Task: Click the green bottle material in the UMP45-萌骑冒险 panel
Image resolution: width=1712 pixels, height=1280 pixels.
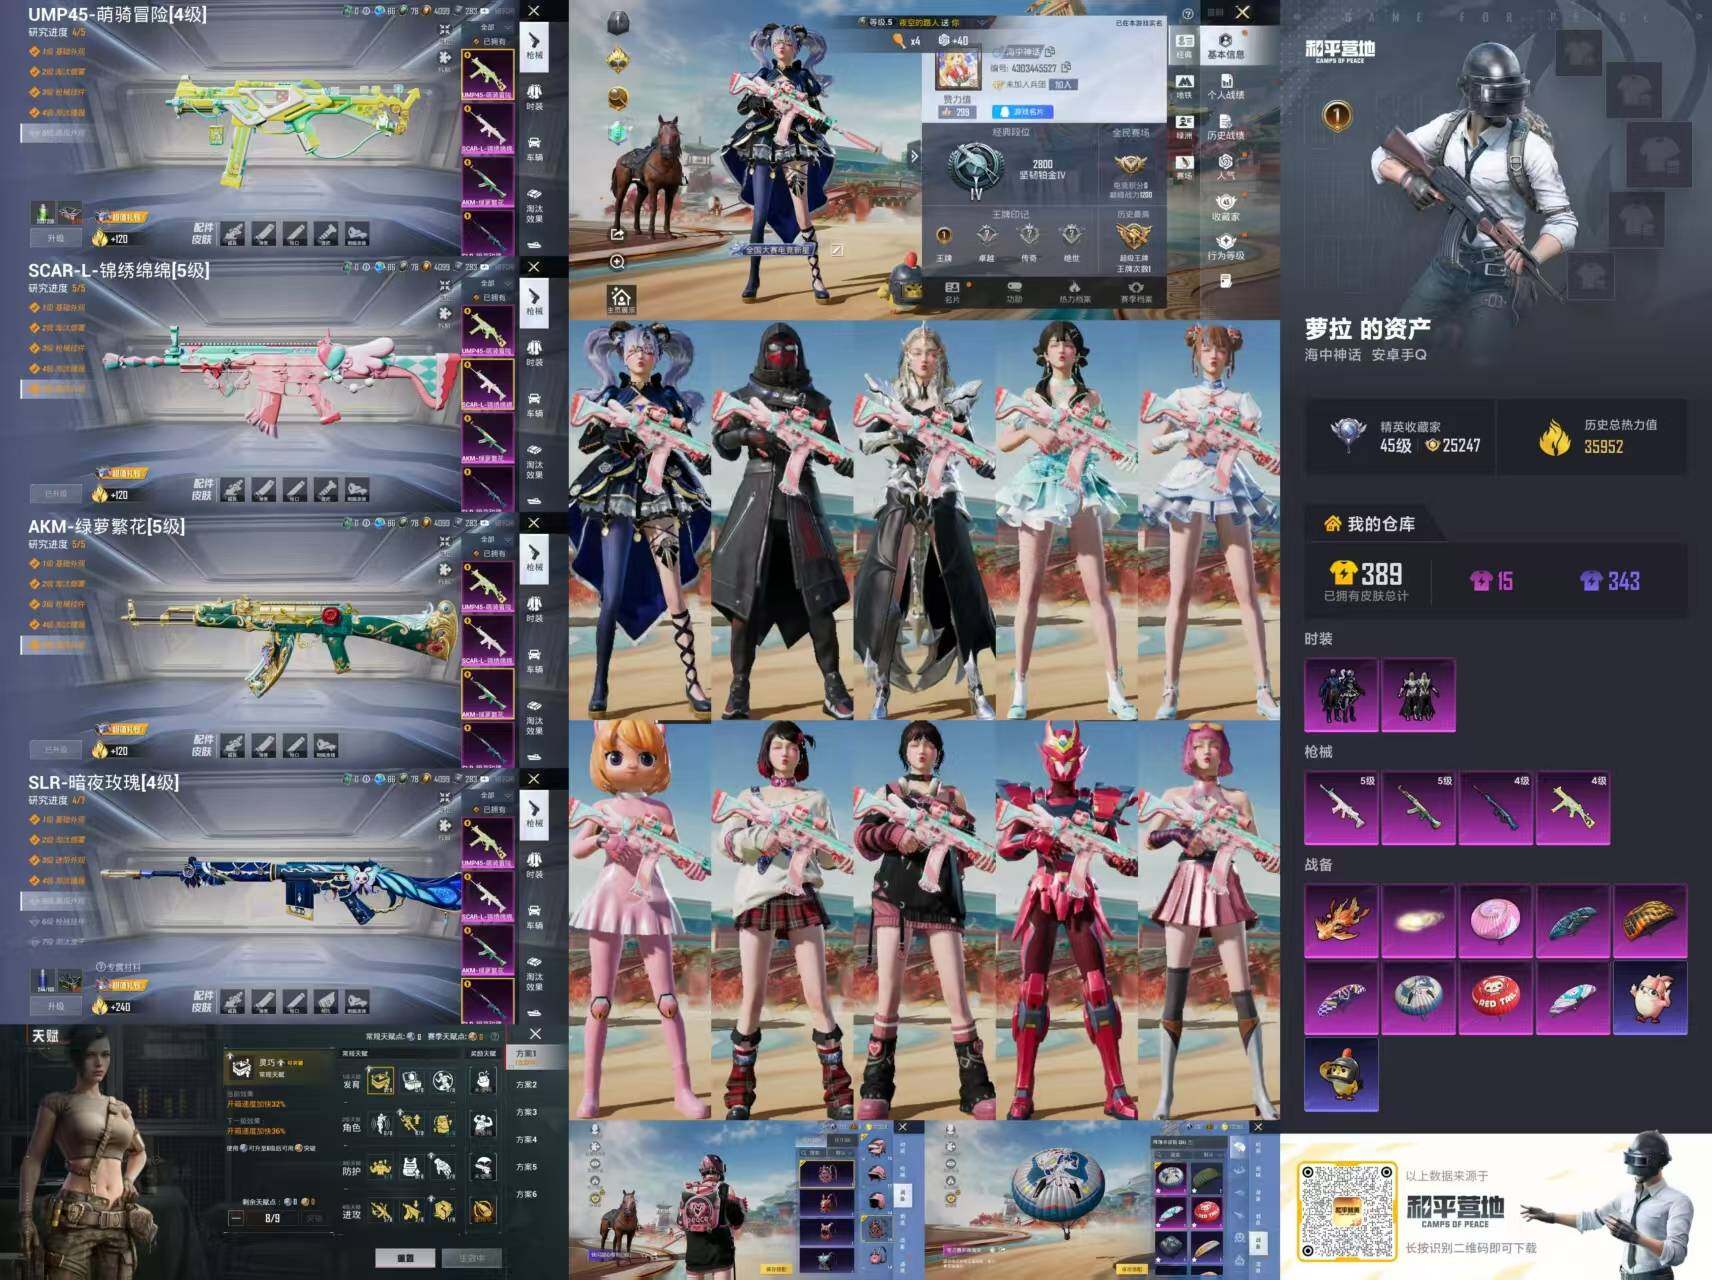Action: (42, 213)
